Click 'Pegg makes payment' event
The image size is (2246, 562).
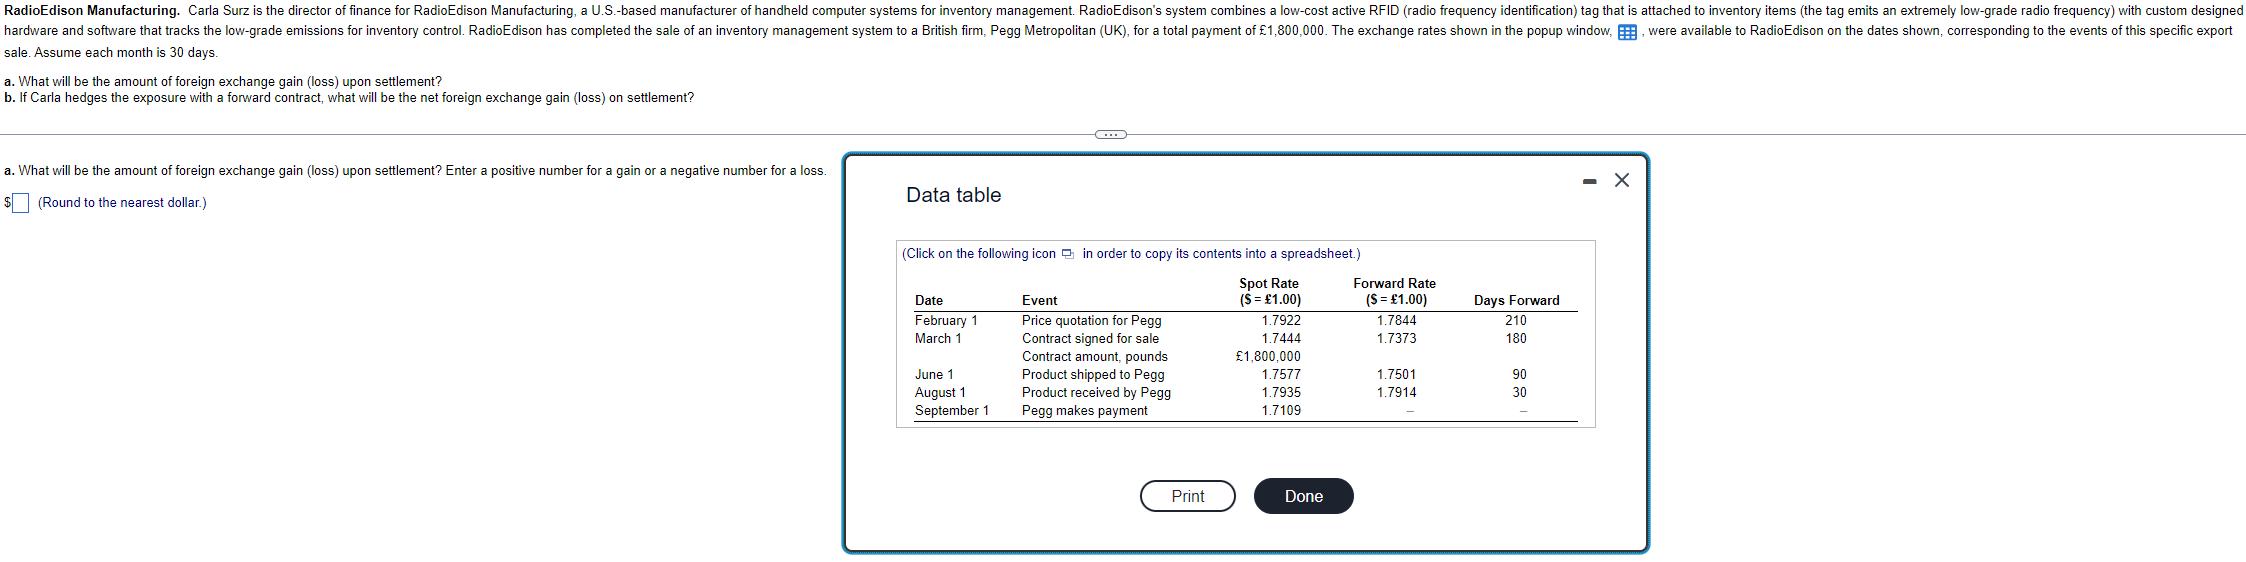click(x=1085, y=411)
